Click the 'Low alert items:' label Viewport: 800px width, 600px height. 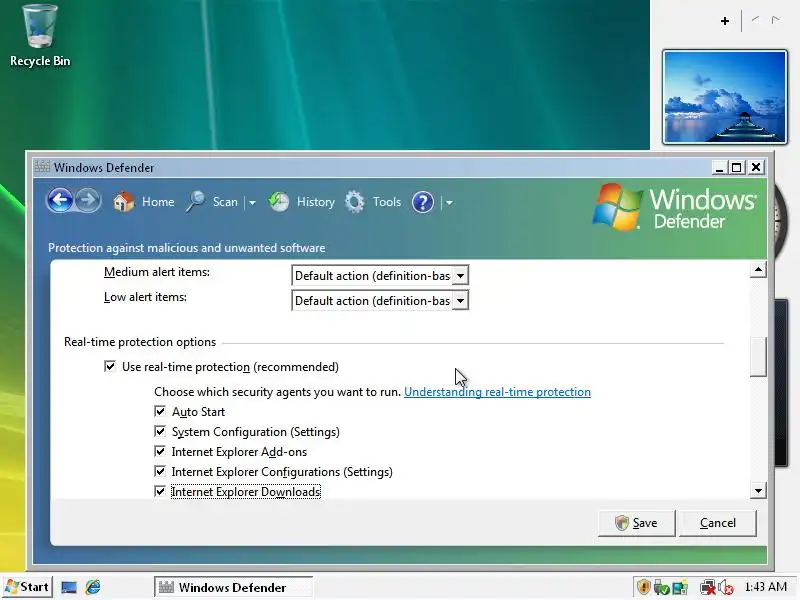click(145, 297)
